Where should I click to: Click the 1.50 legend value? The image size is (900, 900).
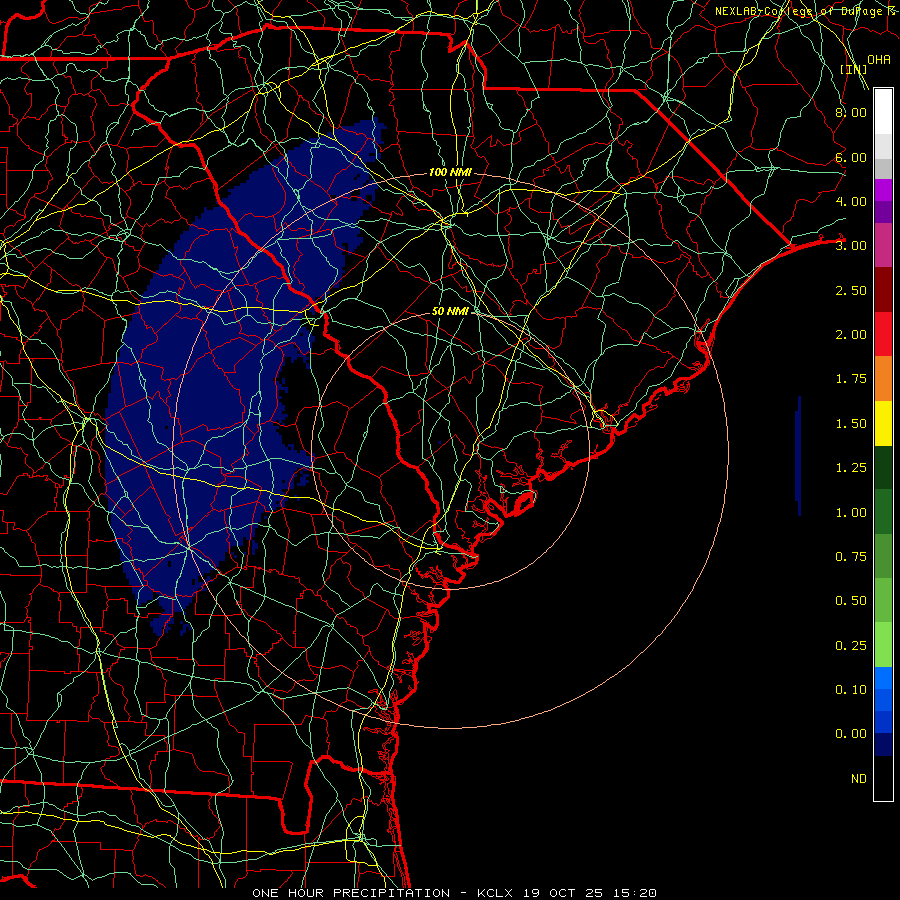(851, 424)
